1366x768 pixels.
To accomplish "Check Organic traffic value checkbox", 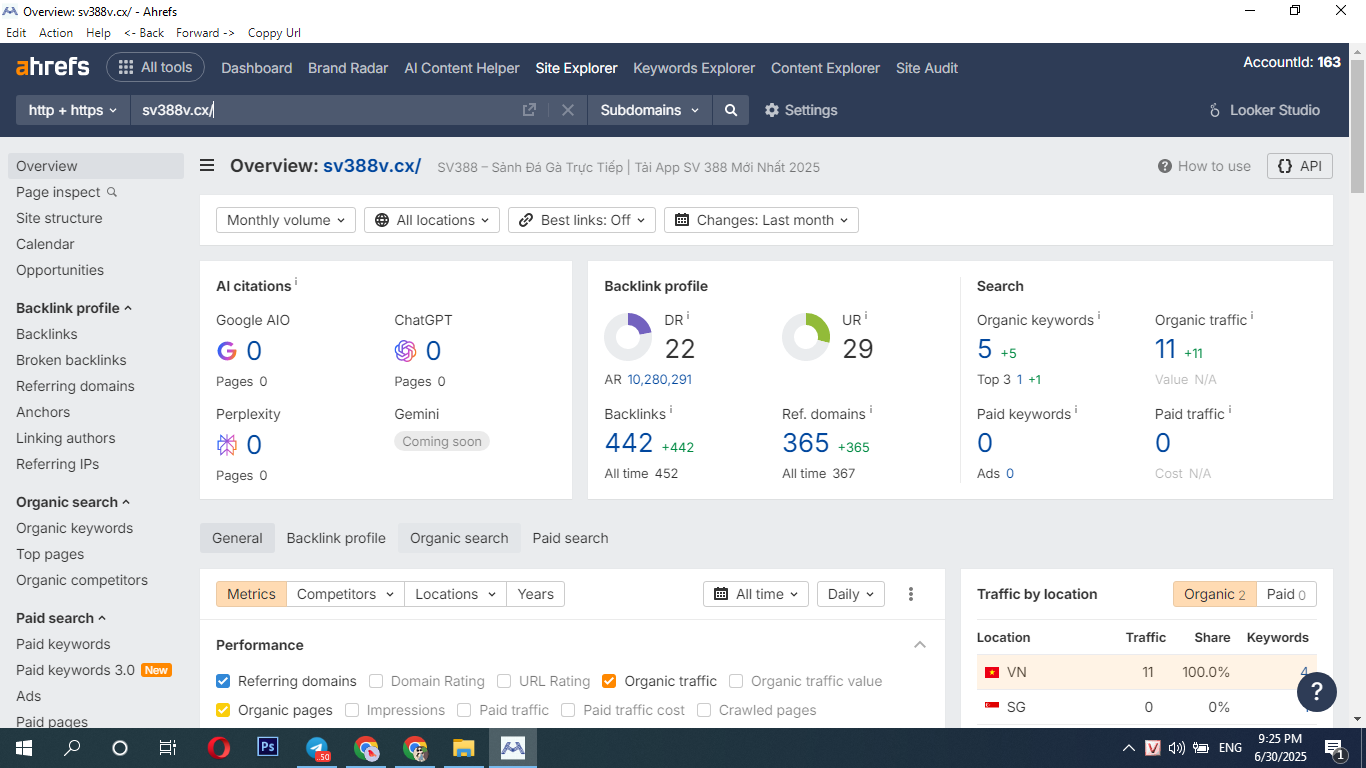I will (736, 681).
